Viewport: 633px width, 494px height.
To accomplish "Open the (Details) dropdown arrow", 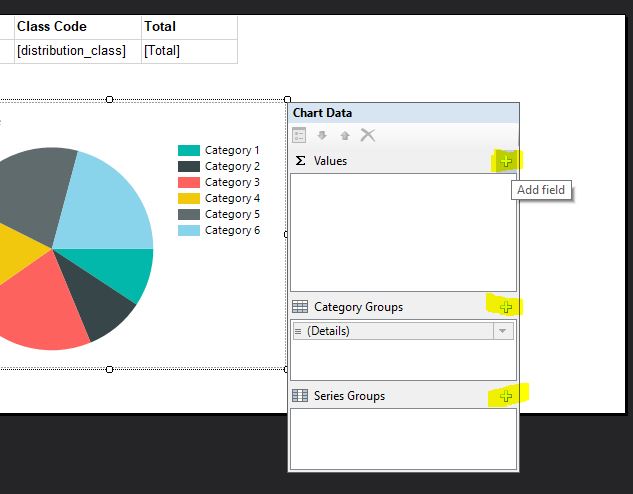I will coord(504,331).
